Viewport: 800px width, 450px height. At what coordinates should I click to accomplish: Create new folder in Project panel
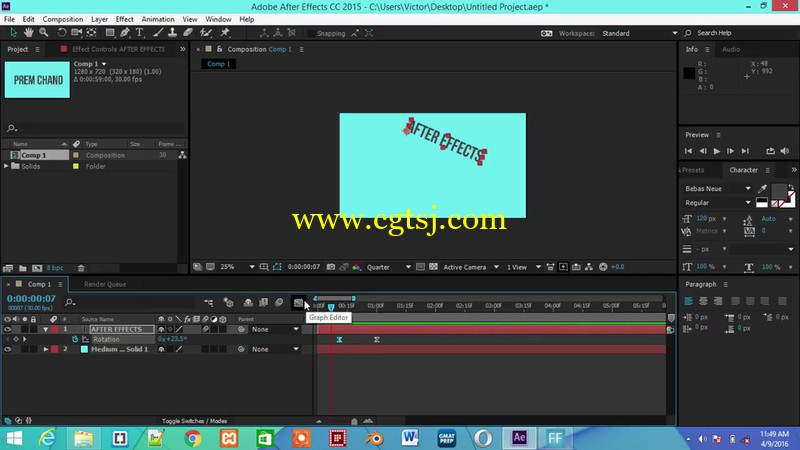click(22, 268)
